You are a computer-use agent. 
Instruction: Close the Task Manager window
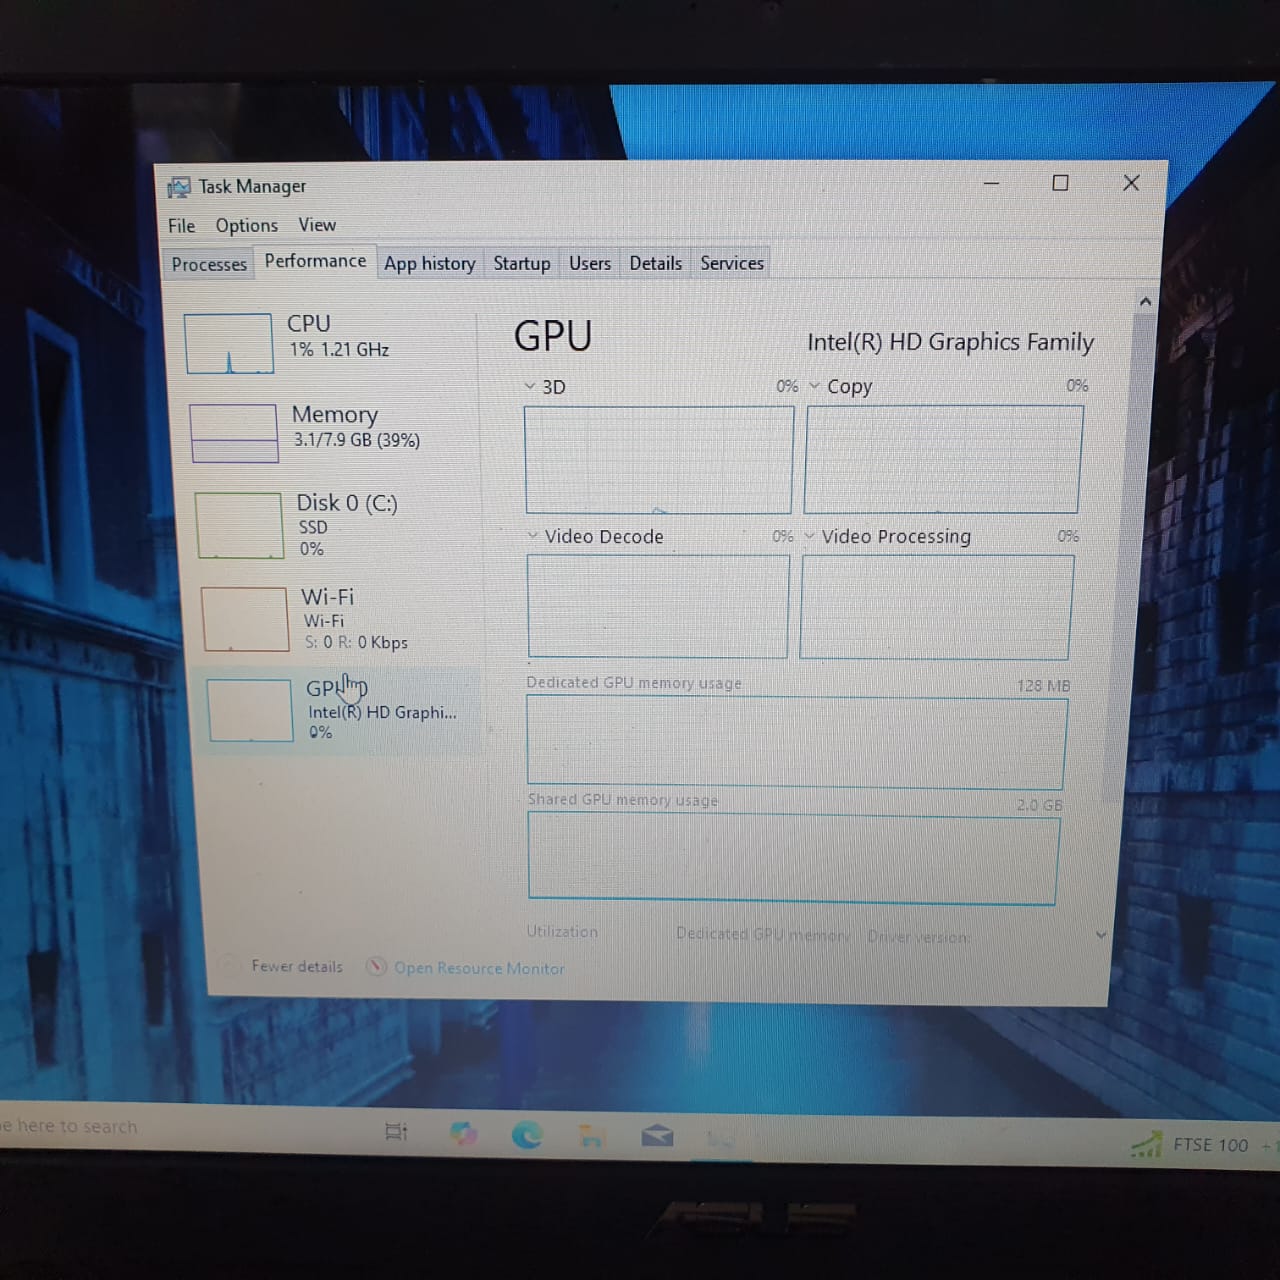(x=1131, y=183)
